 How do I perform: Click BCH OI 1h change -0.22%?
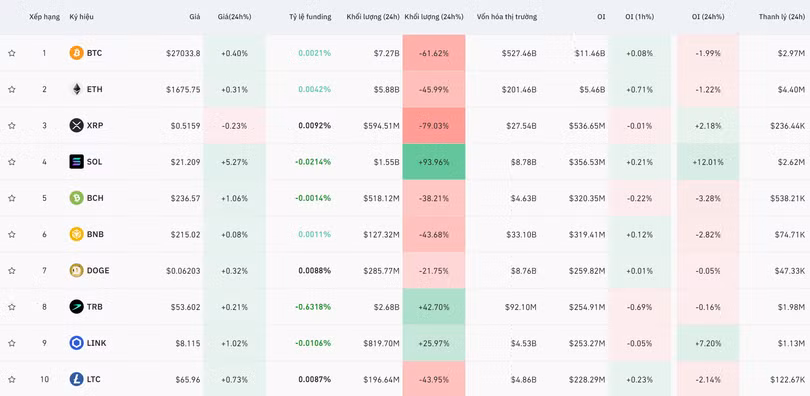click(639, 198)
